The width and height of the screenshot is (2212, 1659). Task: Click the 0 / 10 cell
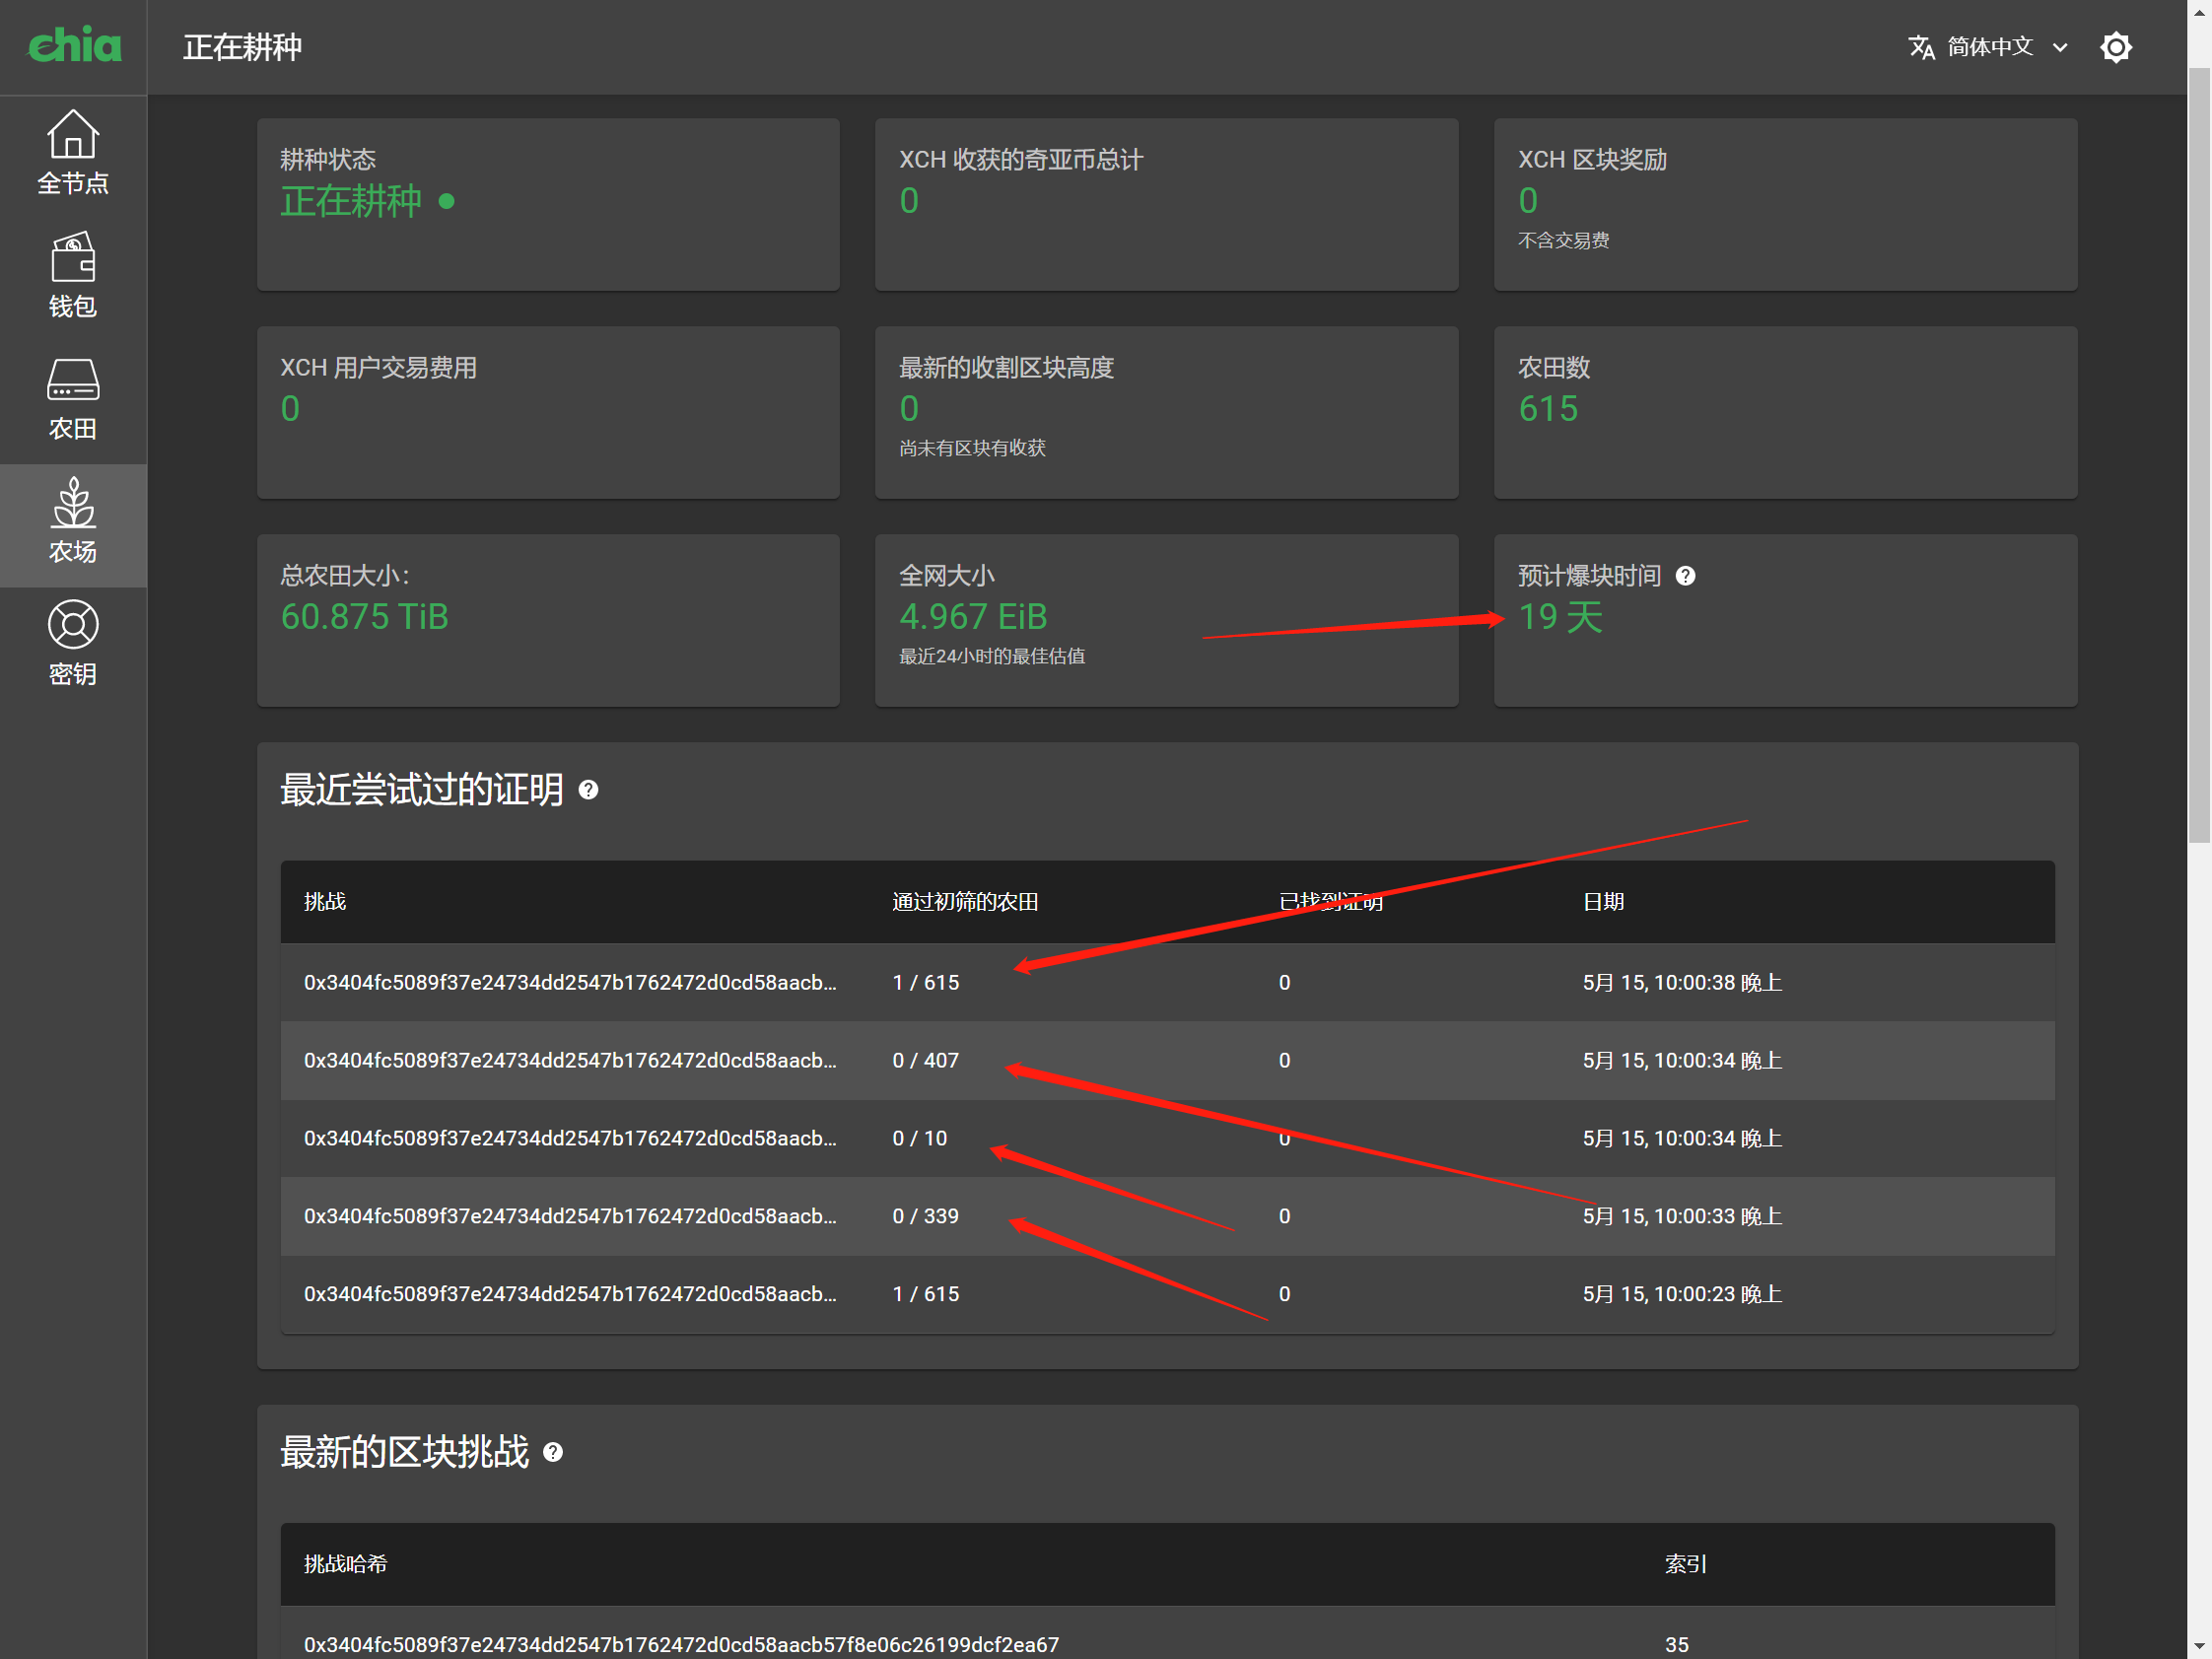(919, 1139)
